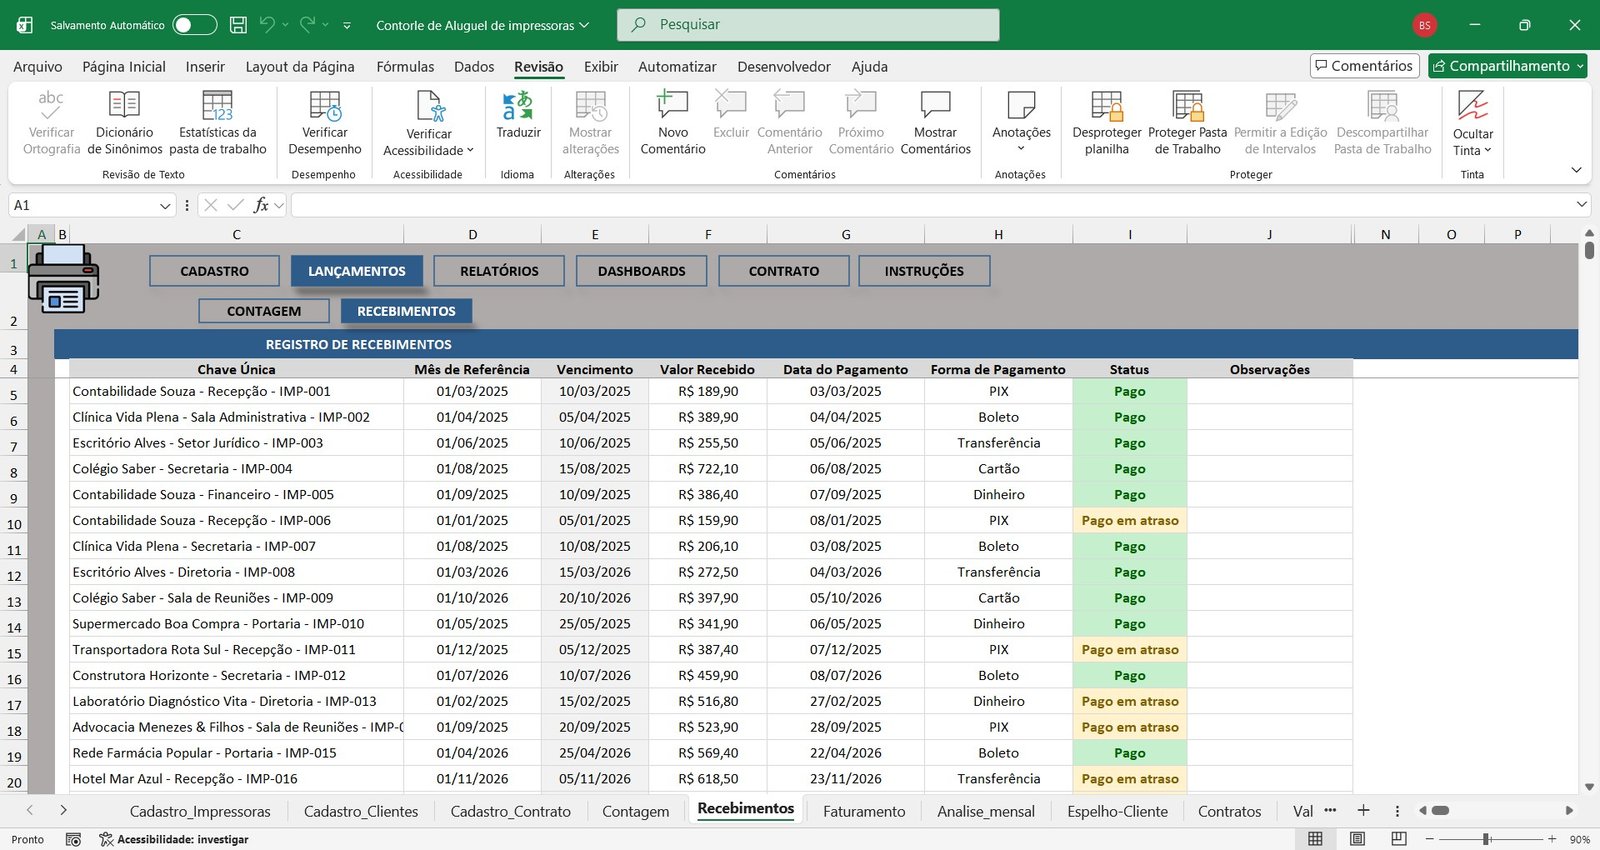
Task: Switch to Page Layout view
Action: click(x=1357, y=839)
